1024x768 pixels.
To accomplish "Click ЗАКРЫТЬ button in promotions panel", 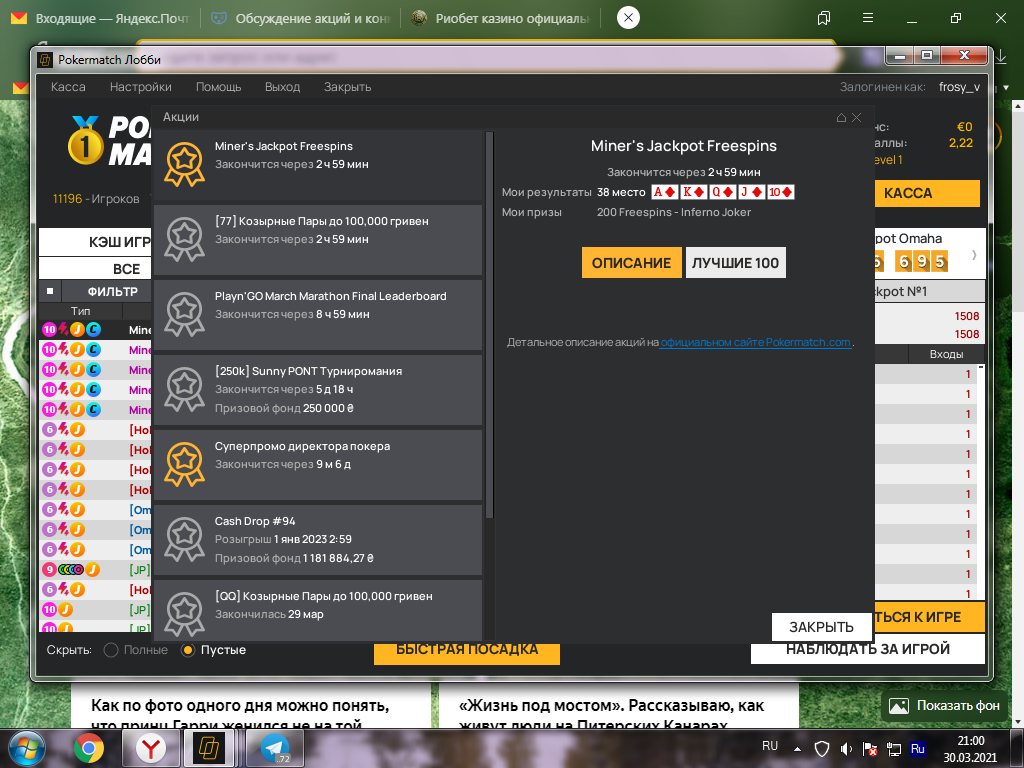I will pyautogui.click(x=821, y=627).
